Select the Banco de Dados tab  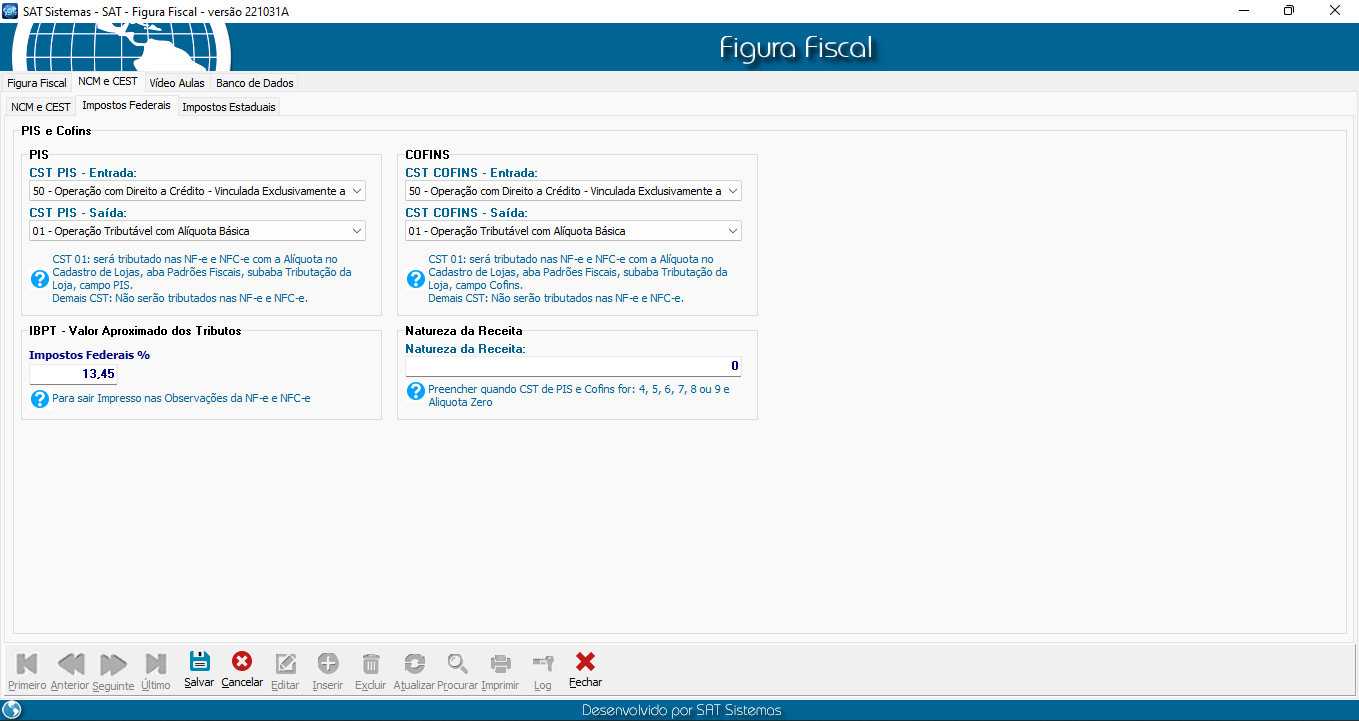click(x=255, y=83)
